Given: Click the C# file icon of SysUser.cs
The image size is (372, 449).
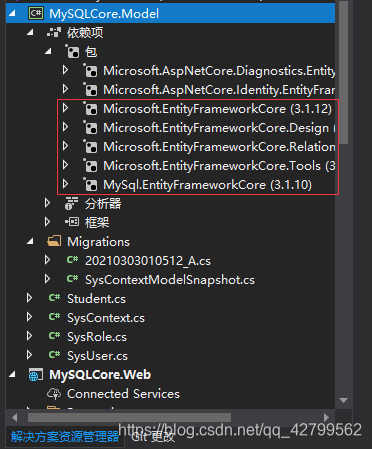Looking at the screenshot, I should tap(54, 355).
